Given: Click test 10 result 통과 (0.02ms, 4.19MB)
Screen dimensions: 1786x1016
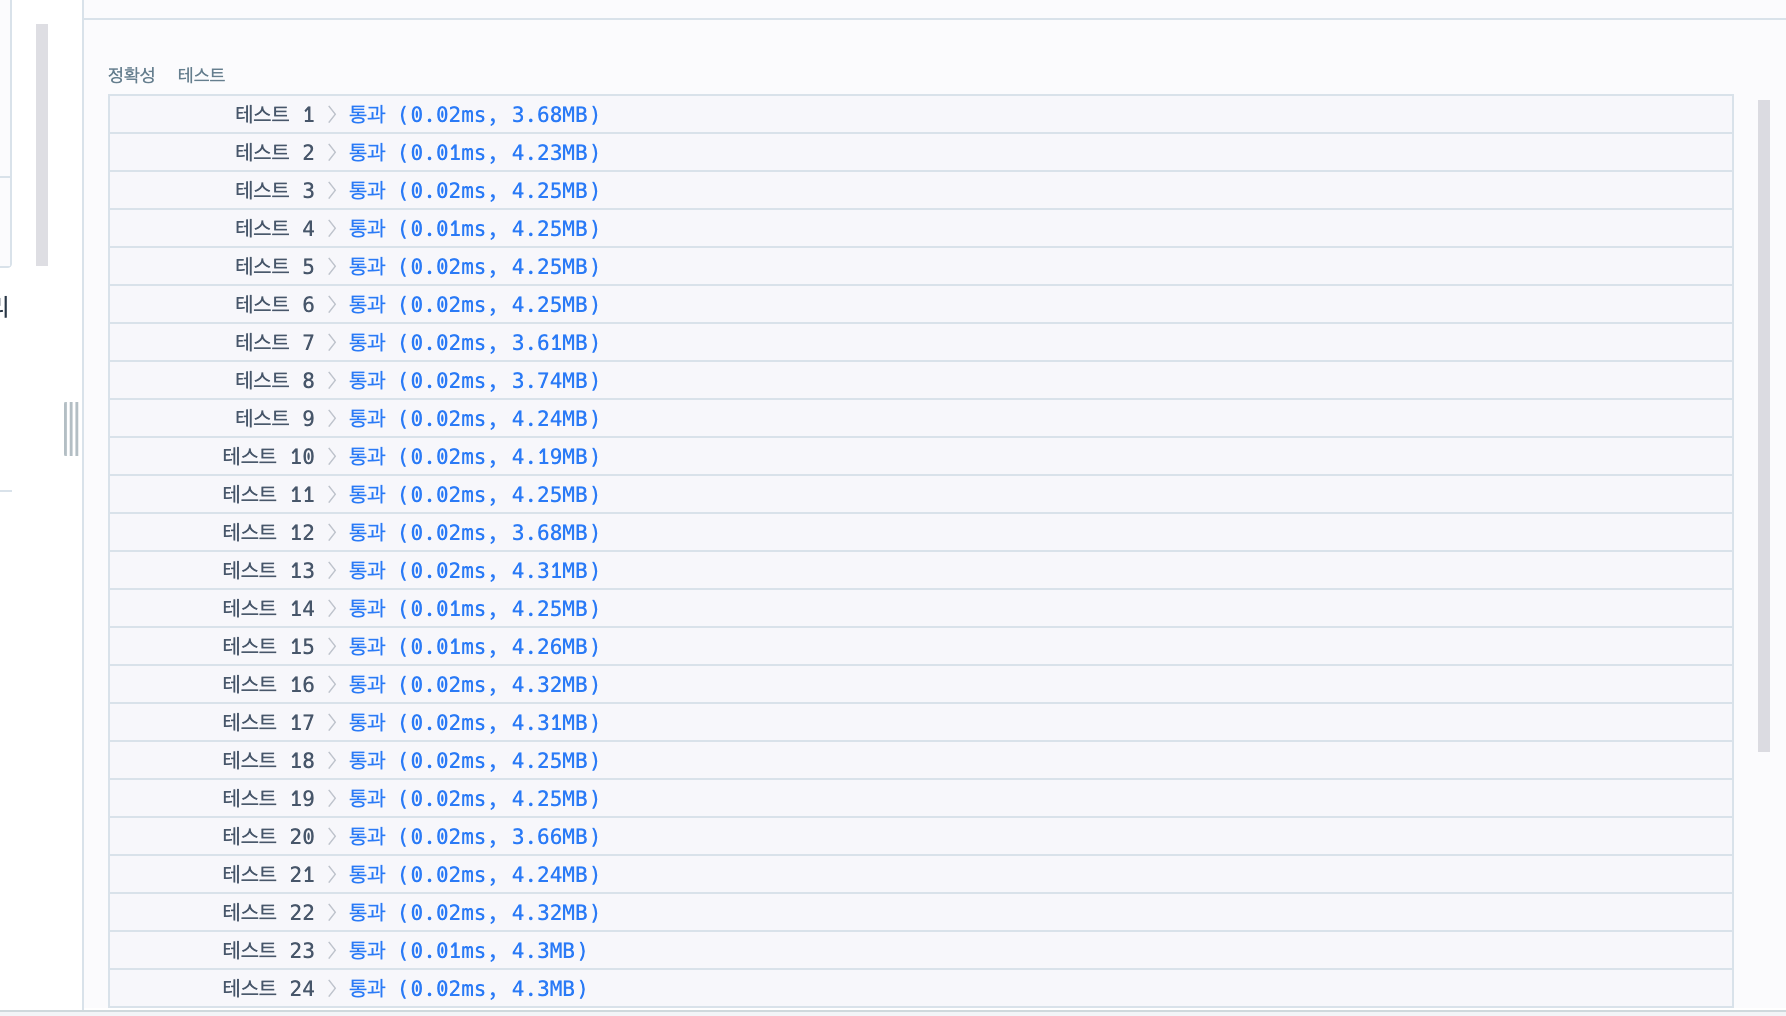Looking at the screenshot, I should pos(474,457).
